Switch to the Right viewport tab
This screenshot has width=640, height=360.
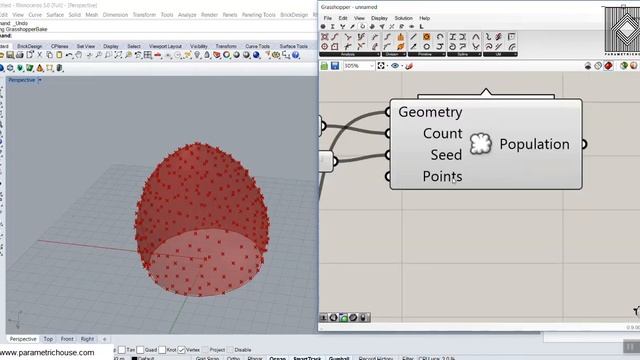[87, 339]
